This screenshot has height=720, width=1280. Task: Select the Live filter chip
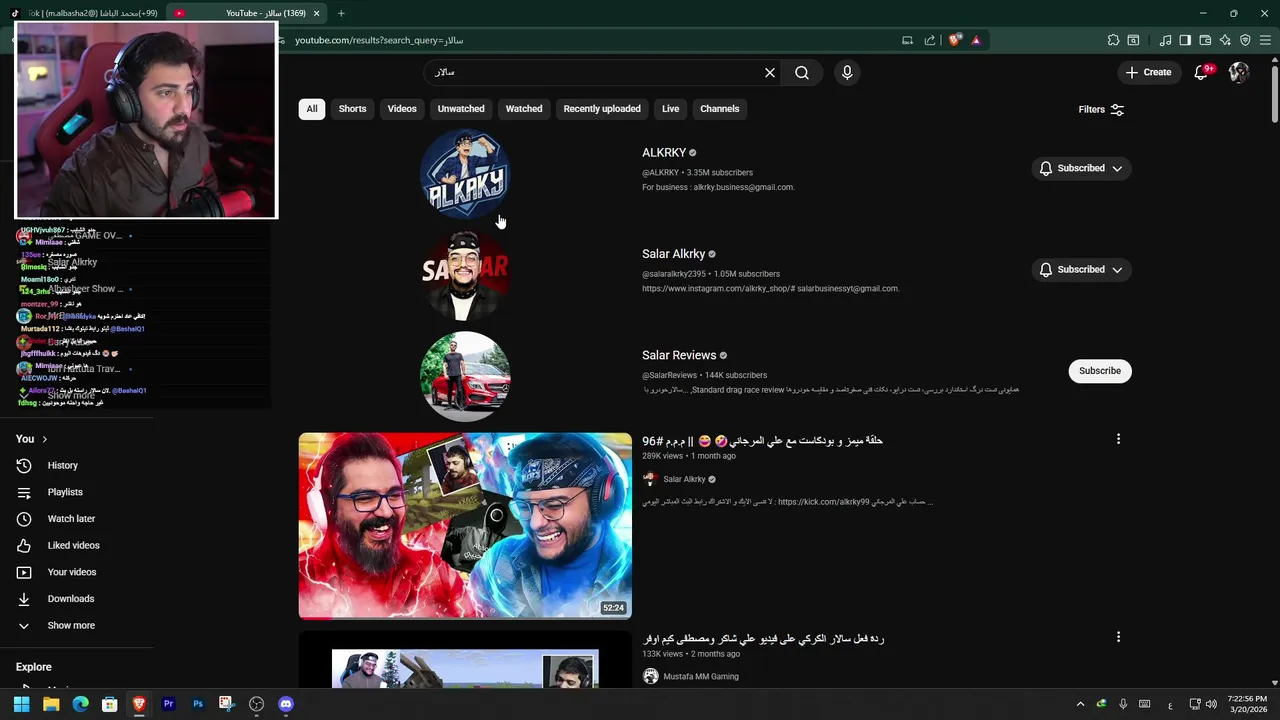coord(670,109)
